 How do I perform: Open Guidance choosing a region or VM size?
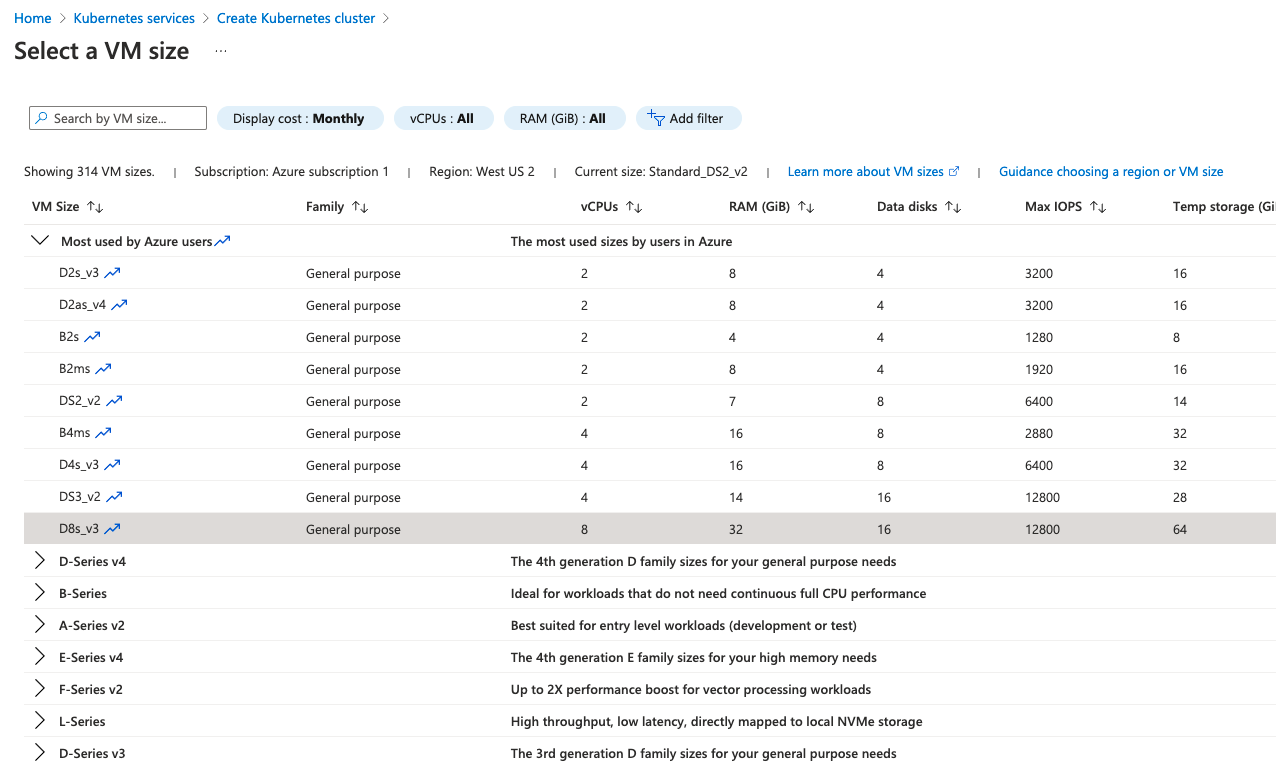(1111, 171)
